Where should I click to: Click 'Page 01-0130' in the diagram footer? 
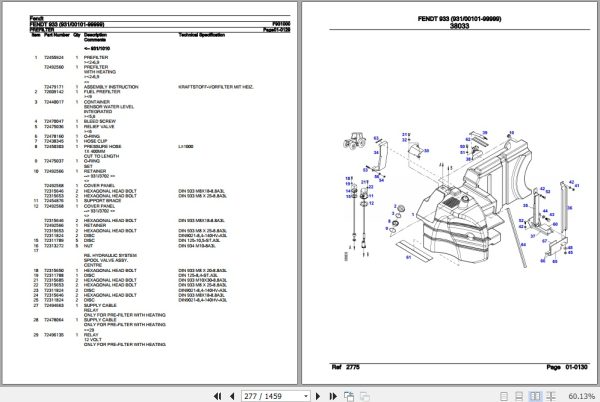coord(567,367)
